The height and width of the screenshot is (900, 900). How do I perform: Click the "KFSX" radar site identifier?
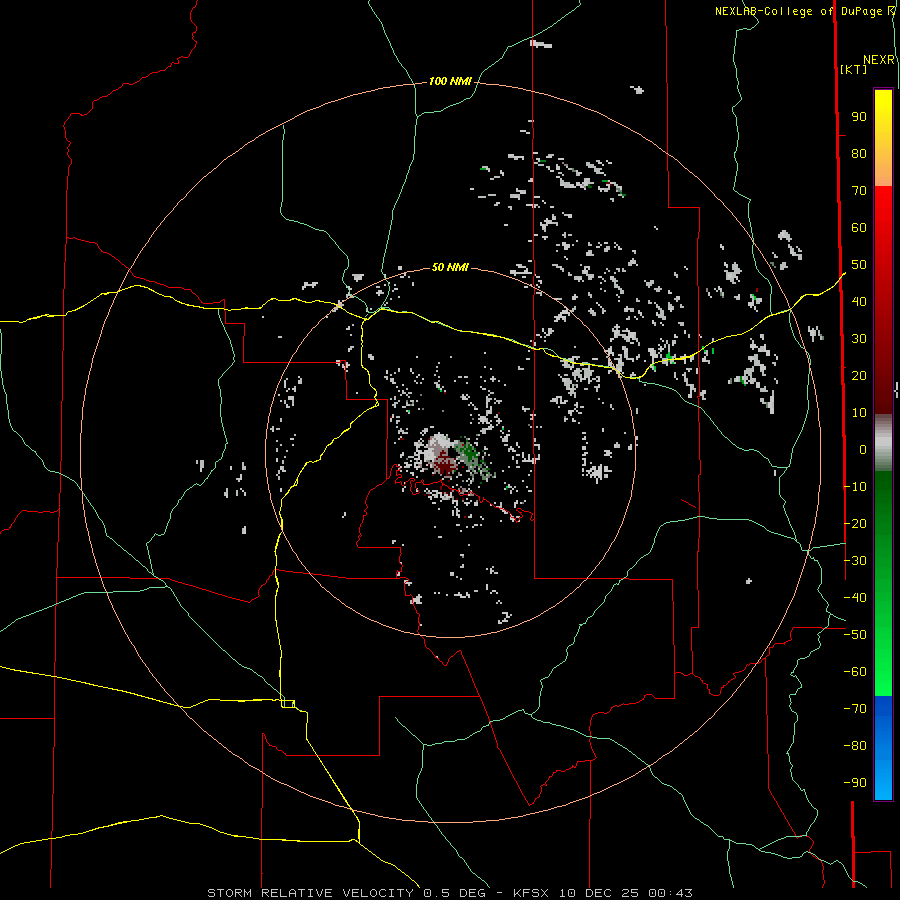click(x=531, y=893)
